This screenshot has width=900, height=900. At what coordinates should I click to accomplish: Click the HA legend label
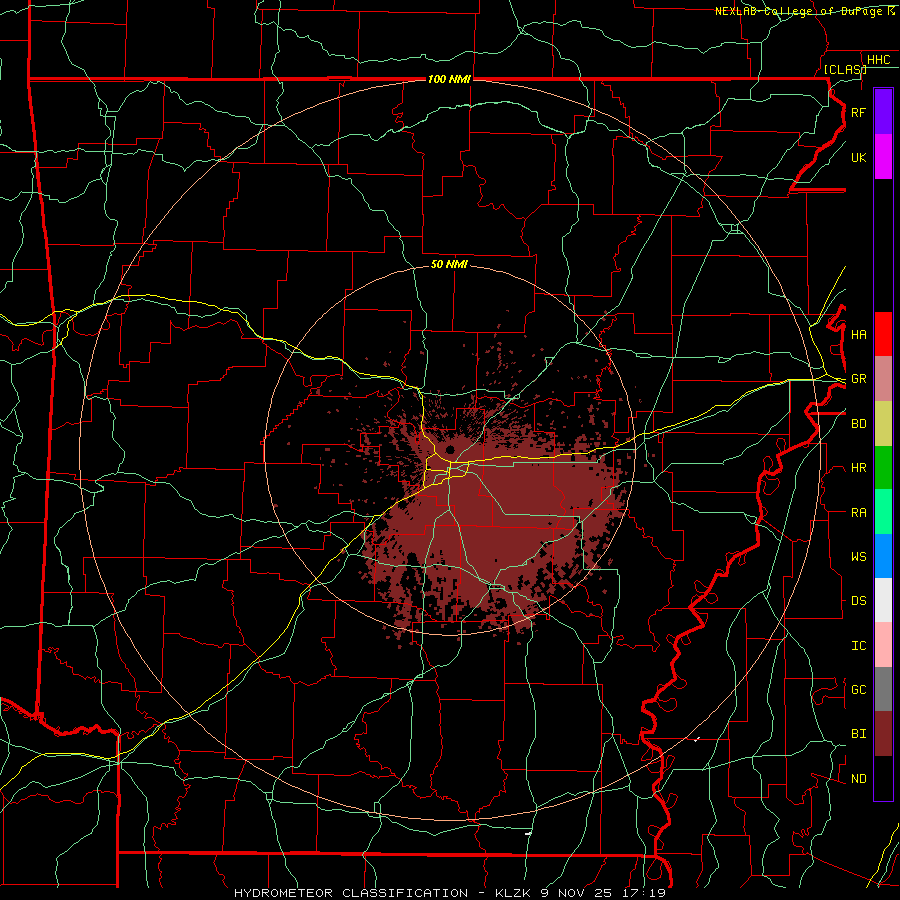pyautogui.click(x=858, y=334)
